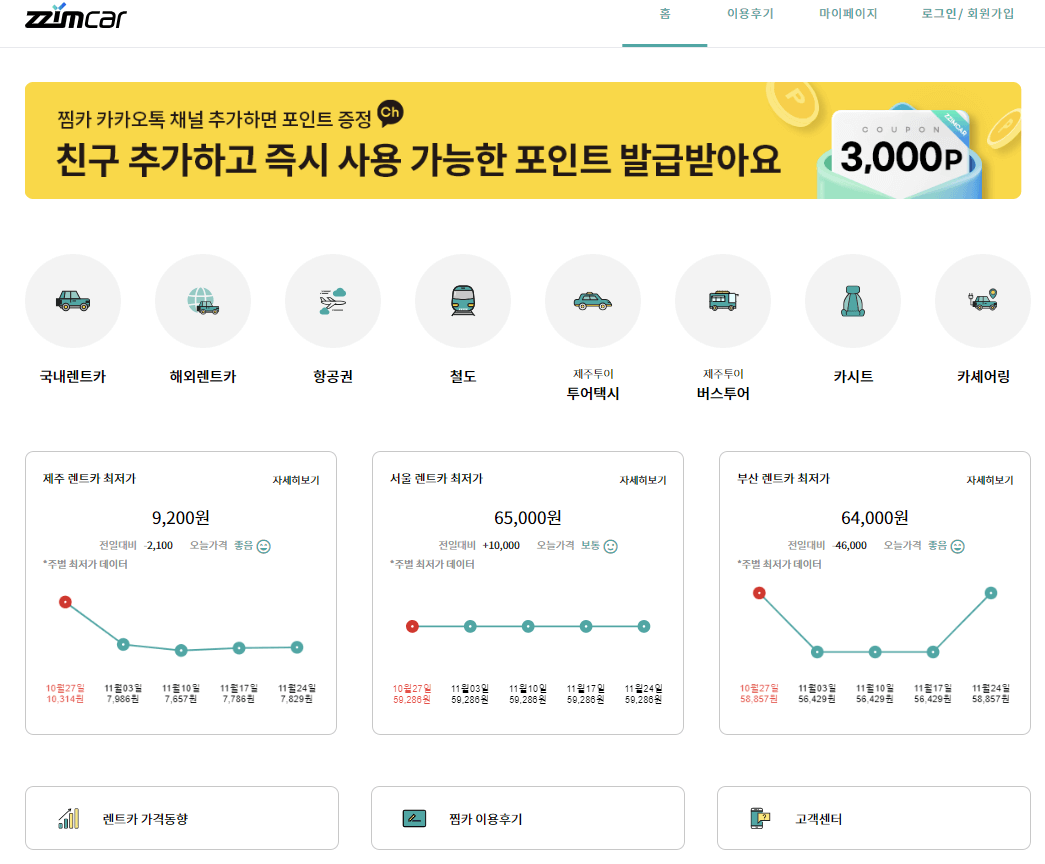Click the 제주 전일대비 -2,100 value
Screen dimensions: 1045x864
coord(159,545)
